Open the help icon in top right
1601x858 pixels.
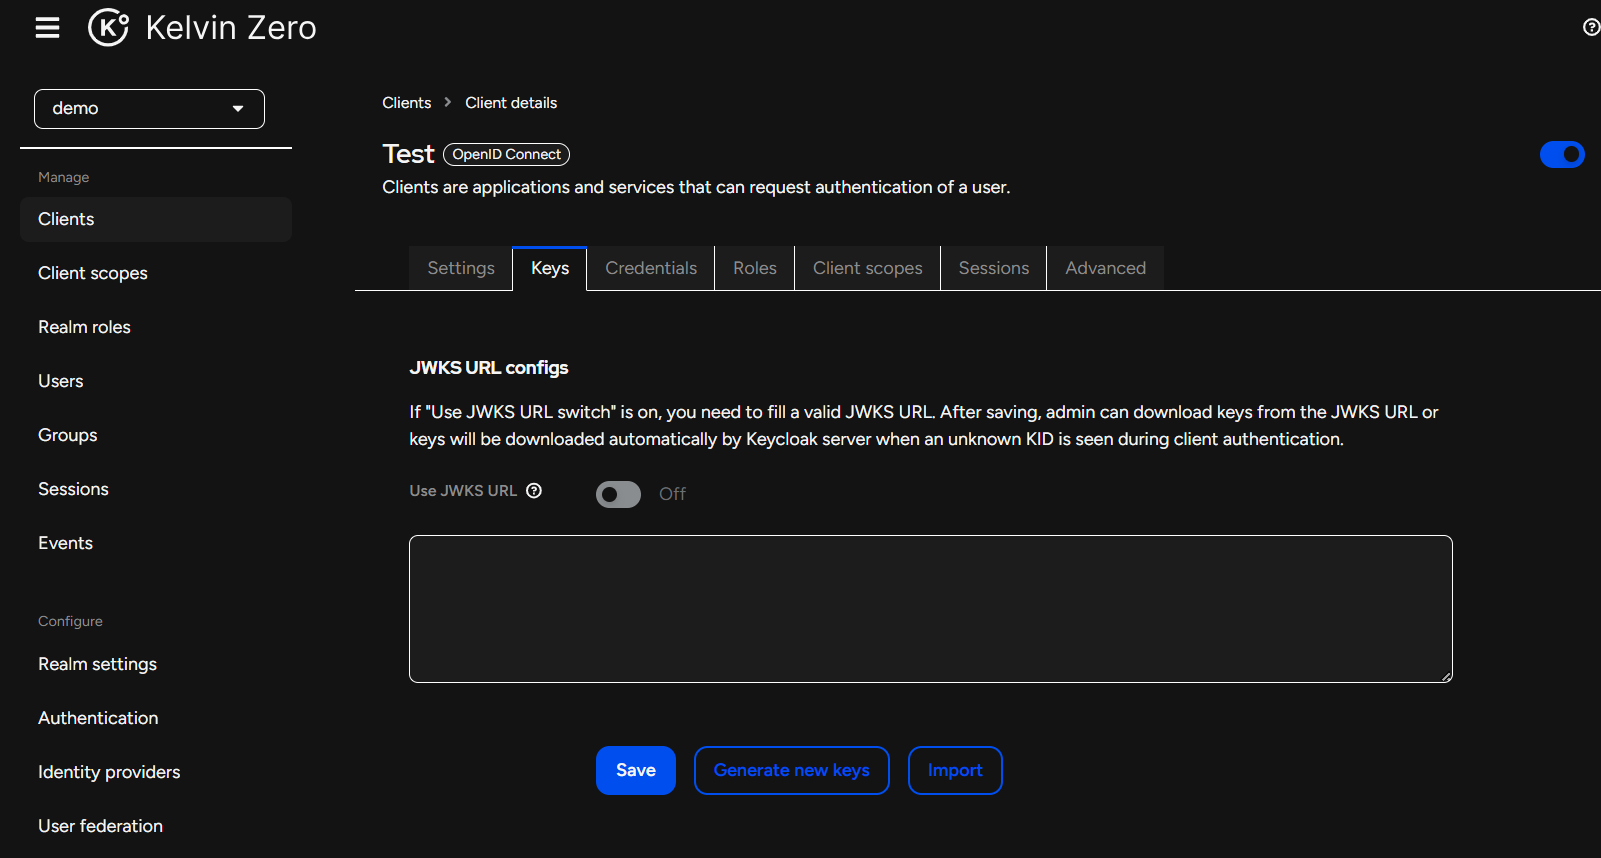click(x=1590, y=27)
